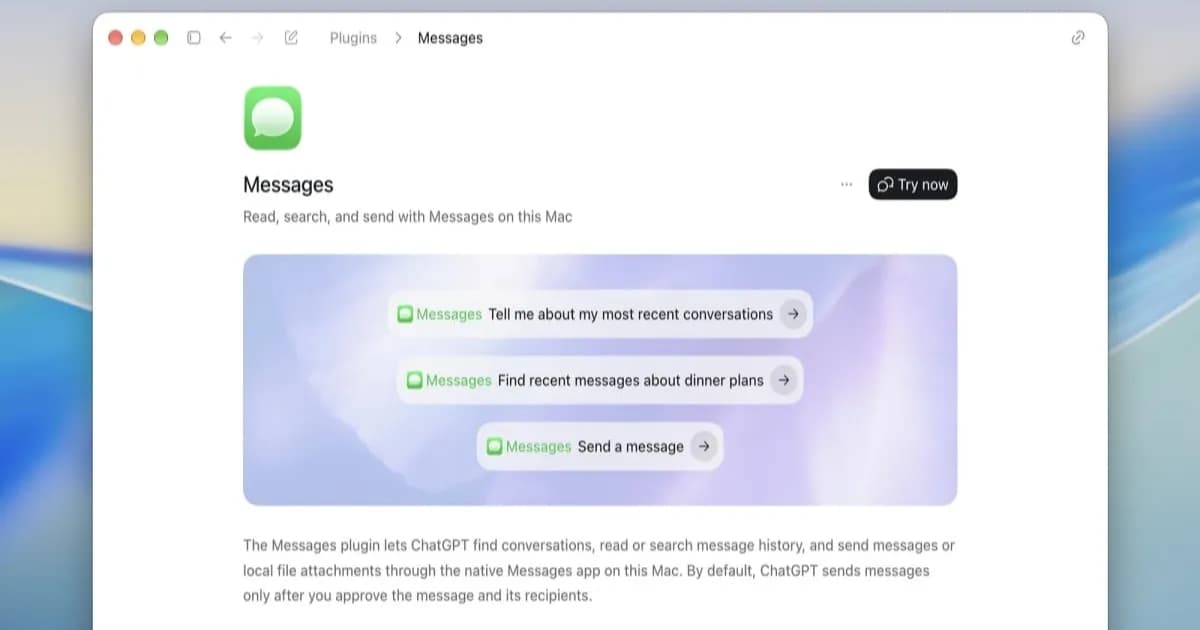Click arrow beside 'dinner plans' prompt
This screenshot has height=630, width=1200.
(x=784, y=380)
